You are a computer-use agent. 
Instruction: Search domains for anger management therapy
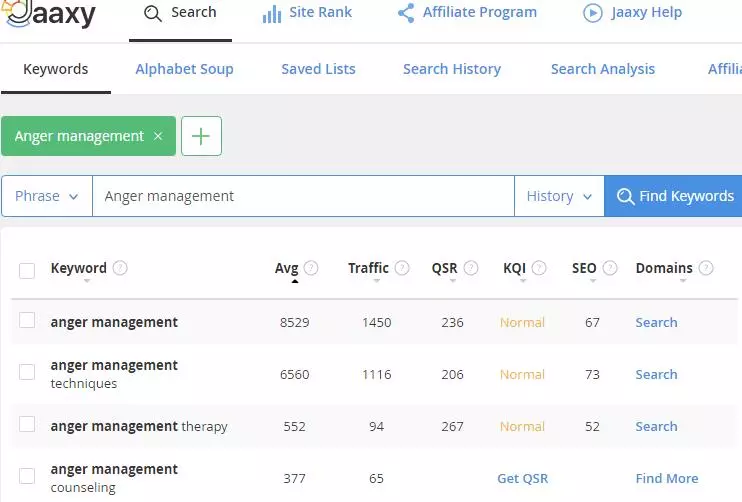point(656,427)
